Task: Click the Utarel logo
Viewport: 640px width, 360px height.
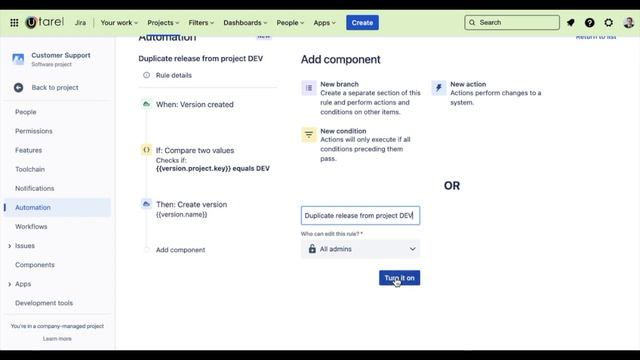Action: pos(44,22)
